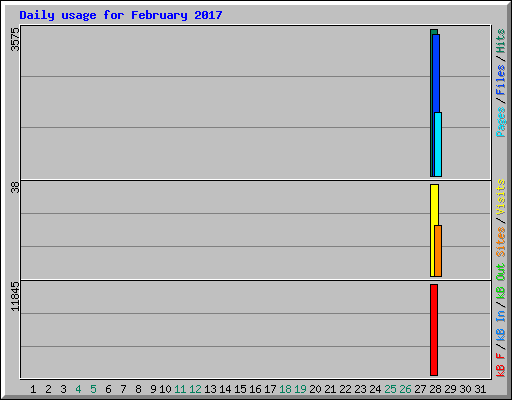Image resolution: width=512 pixels, height=400 pixels.
Task: Click day 10 on the x-axis
Action: tap(165, 389)
